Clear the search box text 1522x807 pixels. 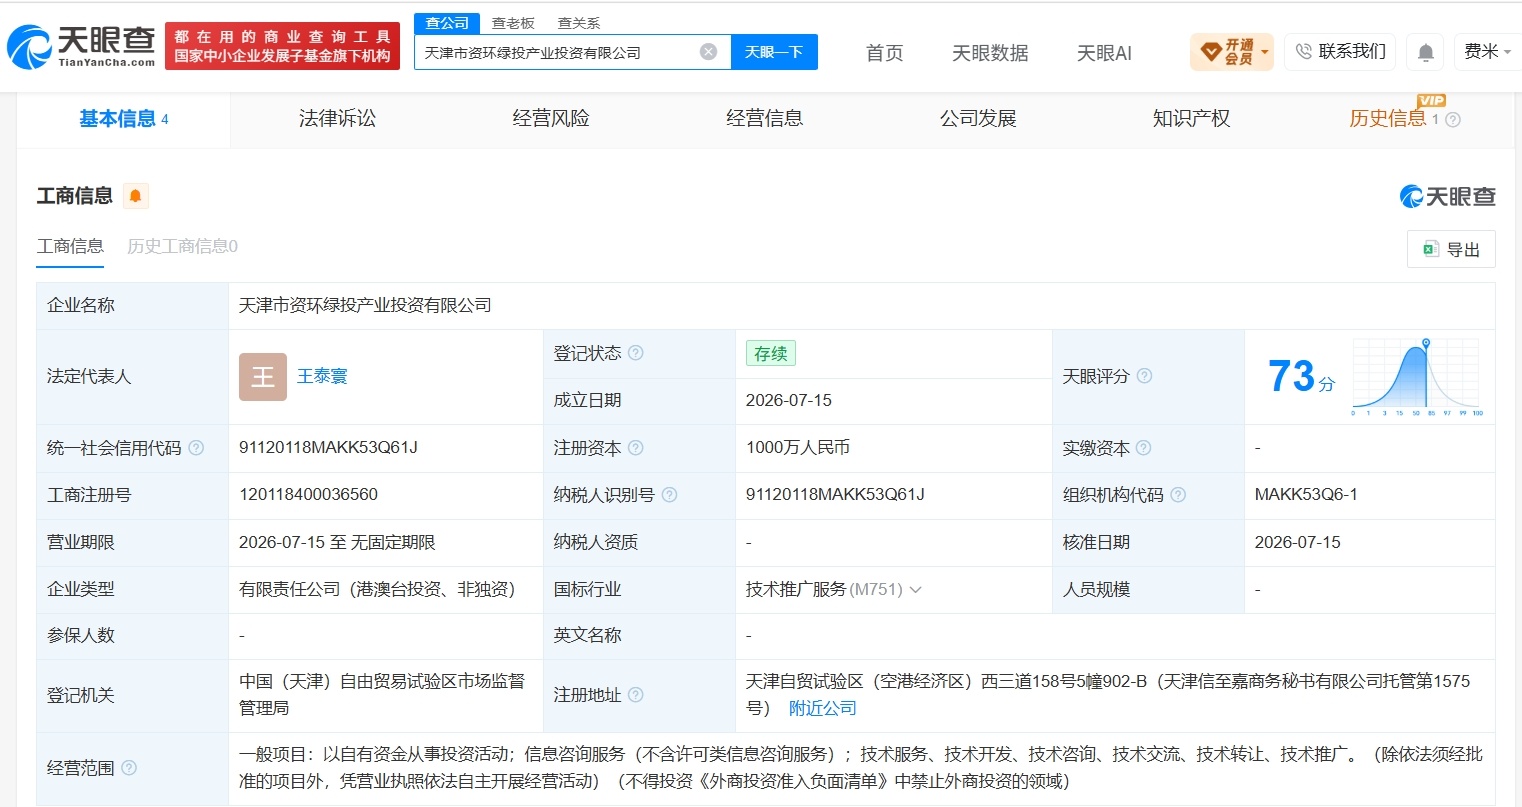[708, 52]
